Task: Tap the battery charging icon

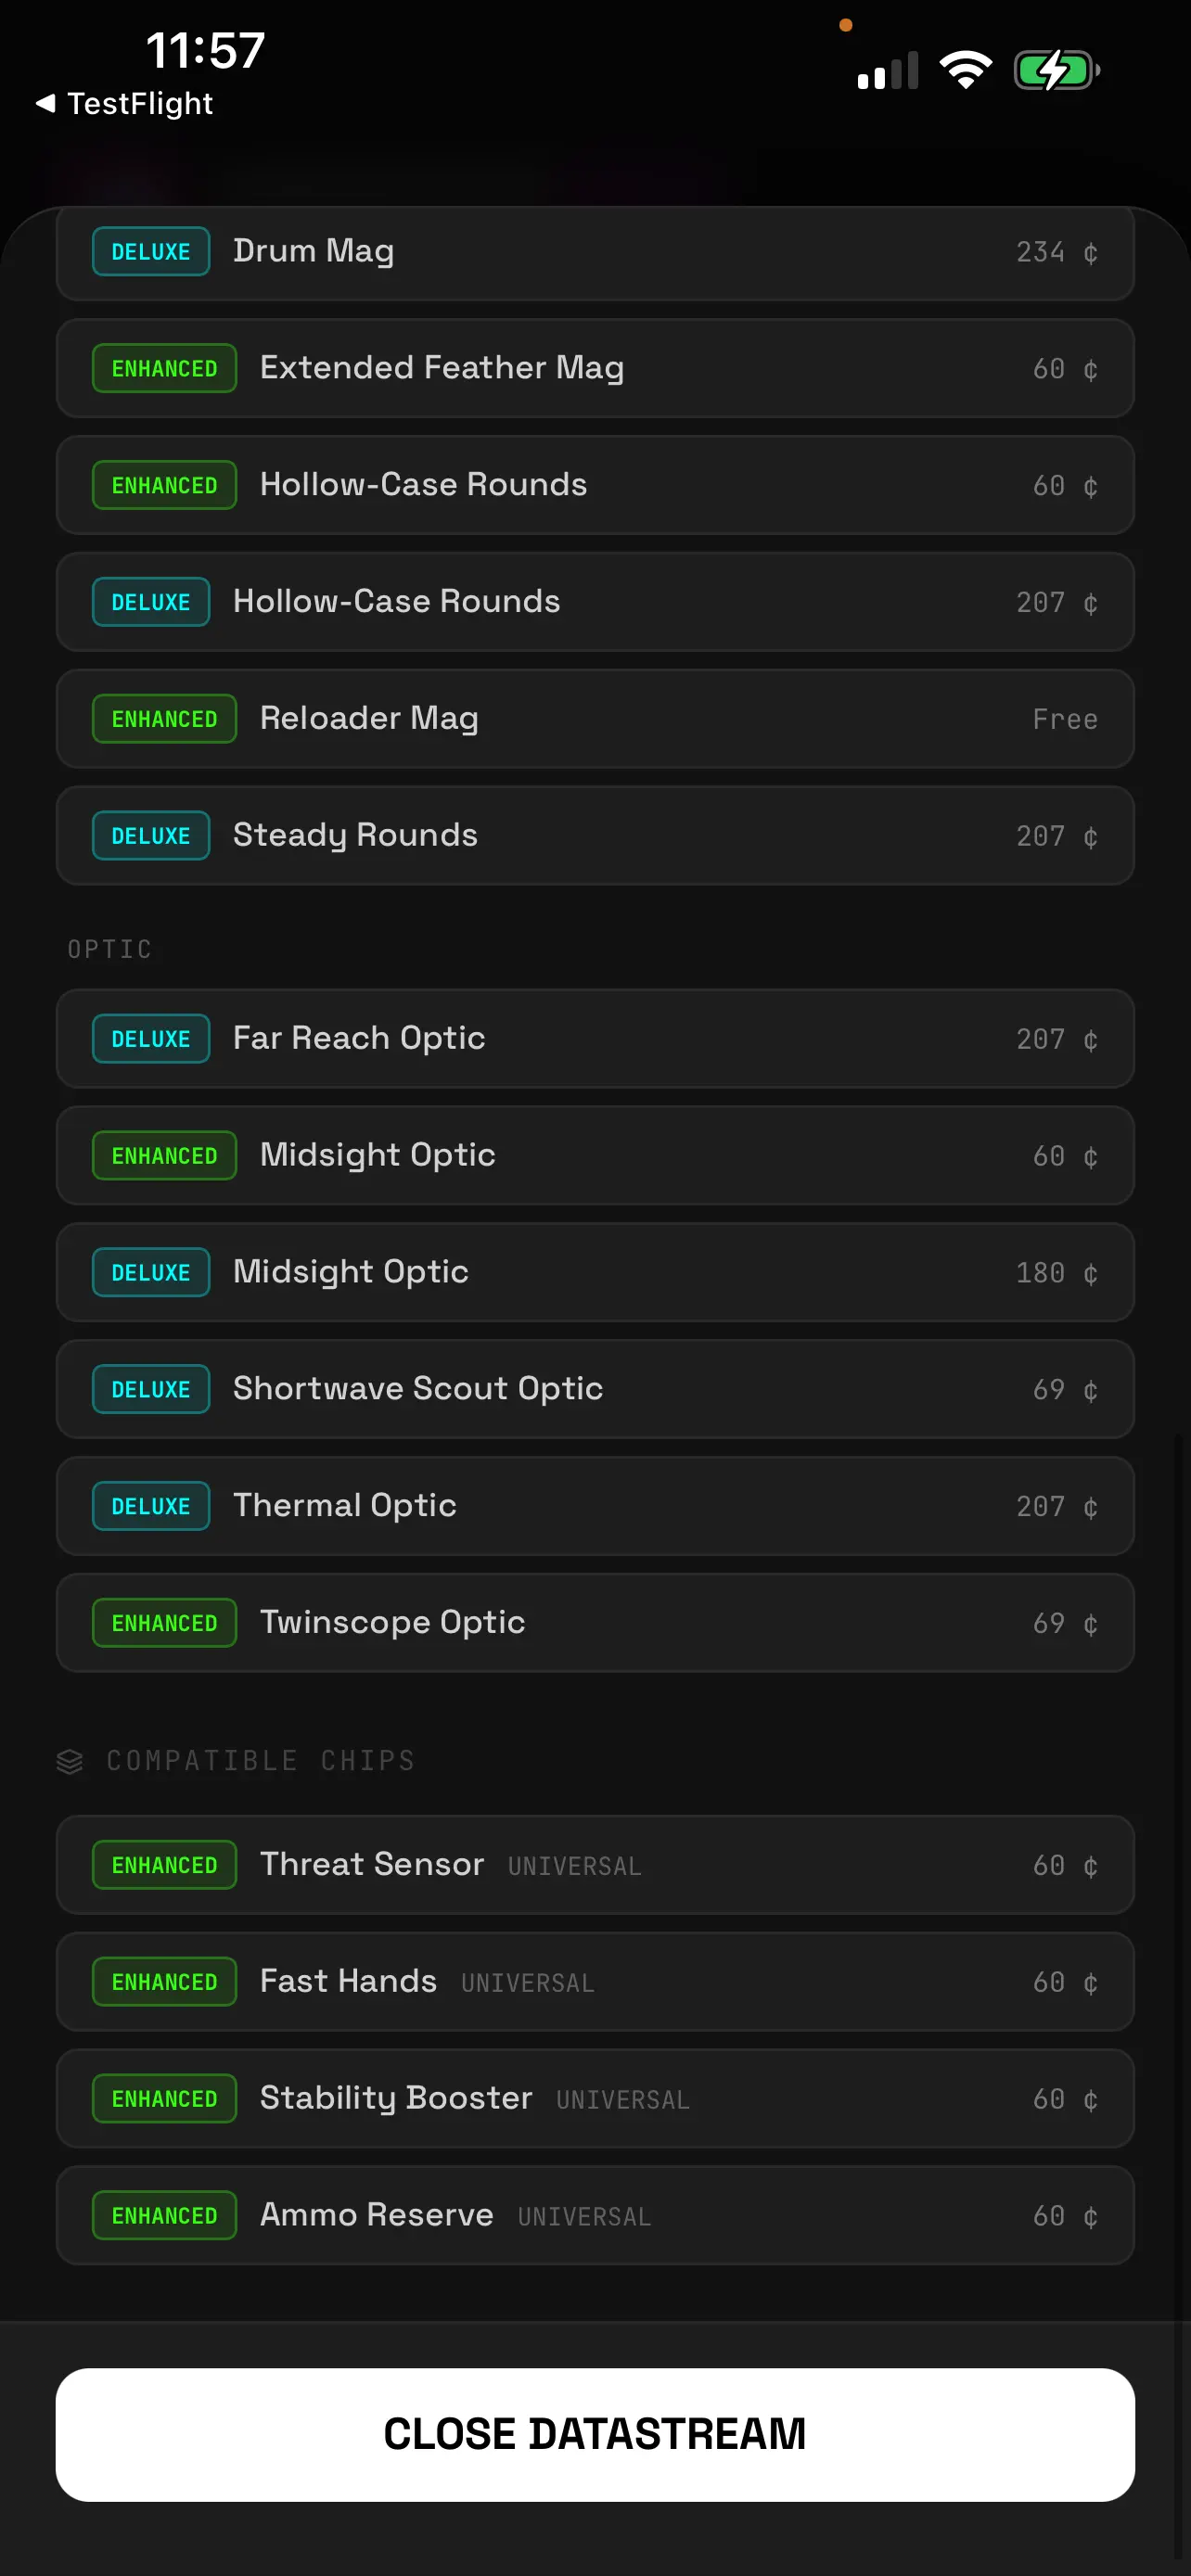Action: [x=1057, y=71]
